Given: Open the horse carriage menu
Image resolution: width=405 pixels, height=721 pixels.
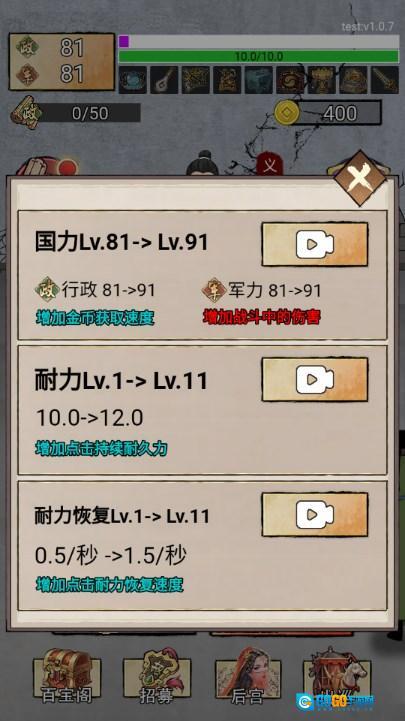Looking at the screenshot, I should pyautogui.click(x=337, y=674).
